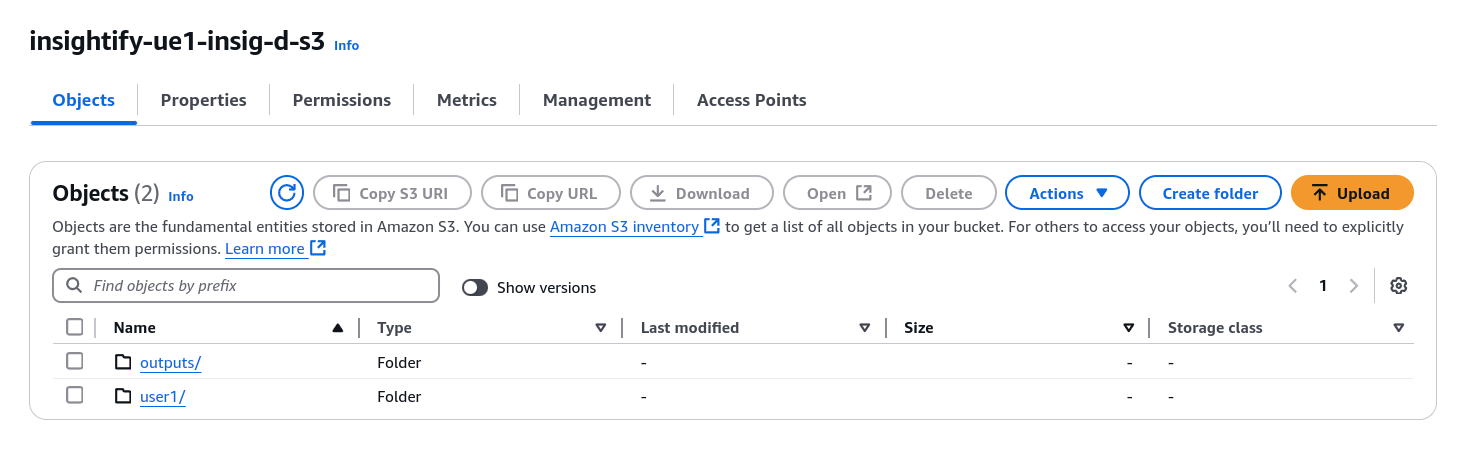Screen dimensions: 1475x455
Task: Click the Folder type cell in user1/ row
Action: [399, 396]
